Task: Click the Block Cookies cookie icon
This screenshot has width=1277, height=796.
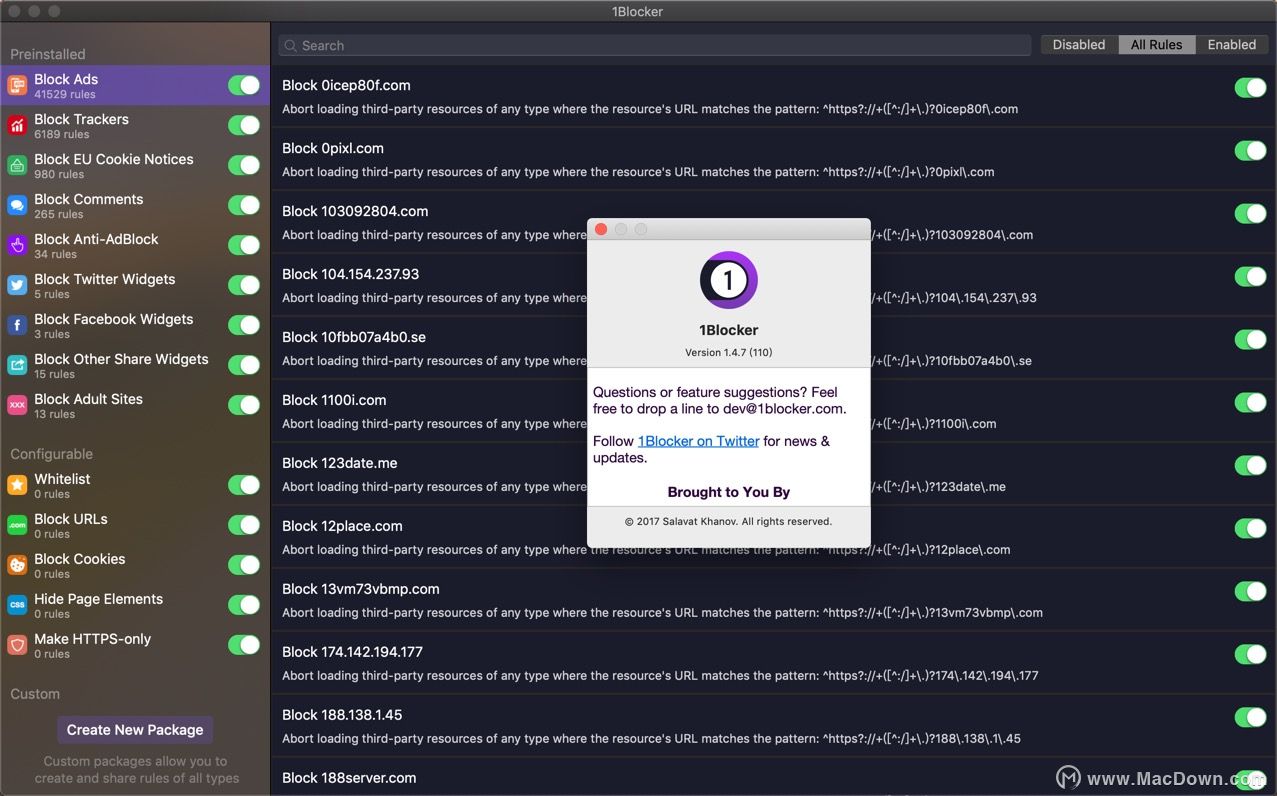Action: (17, 565)
